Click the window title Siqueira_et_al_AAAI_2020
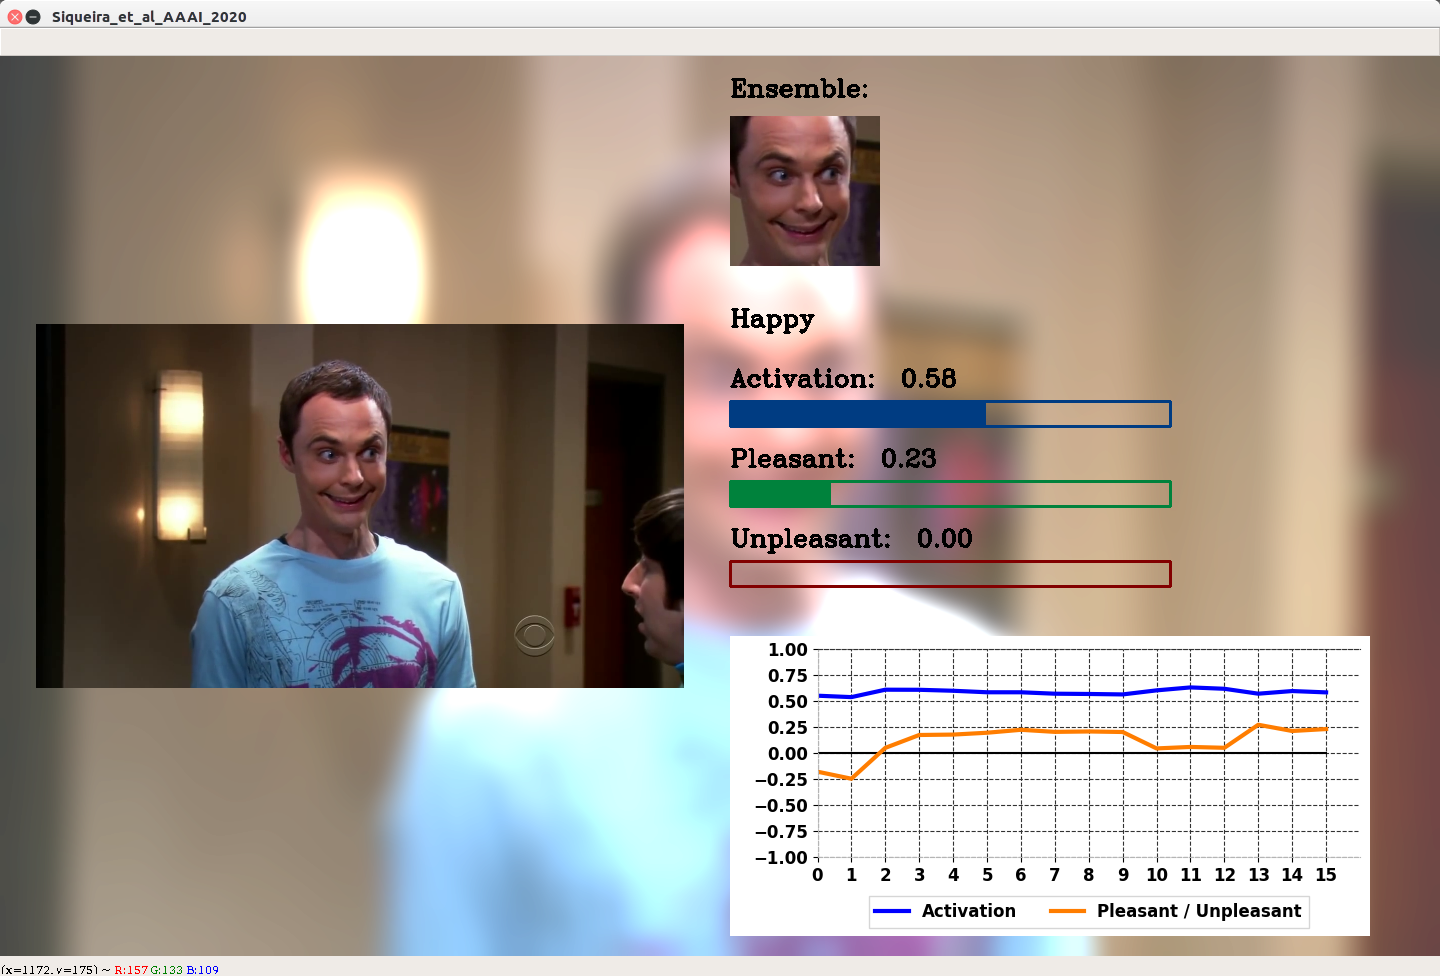 tap(149, 17)
